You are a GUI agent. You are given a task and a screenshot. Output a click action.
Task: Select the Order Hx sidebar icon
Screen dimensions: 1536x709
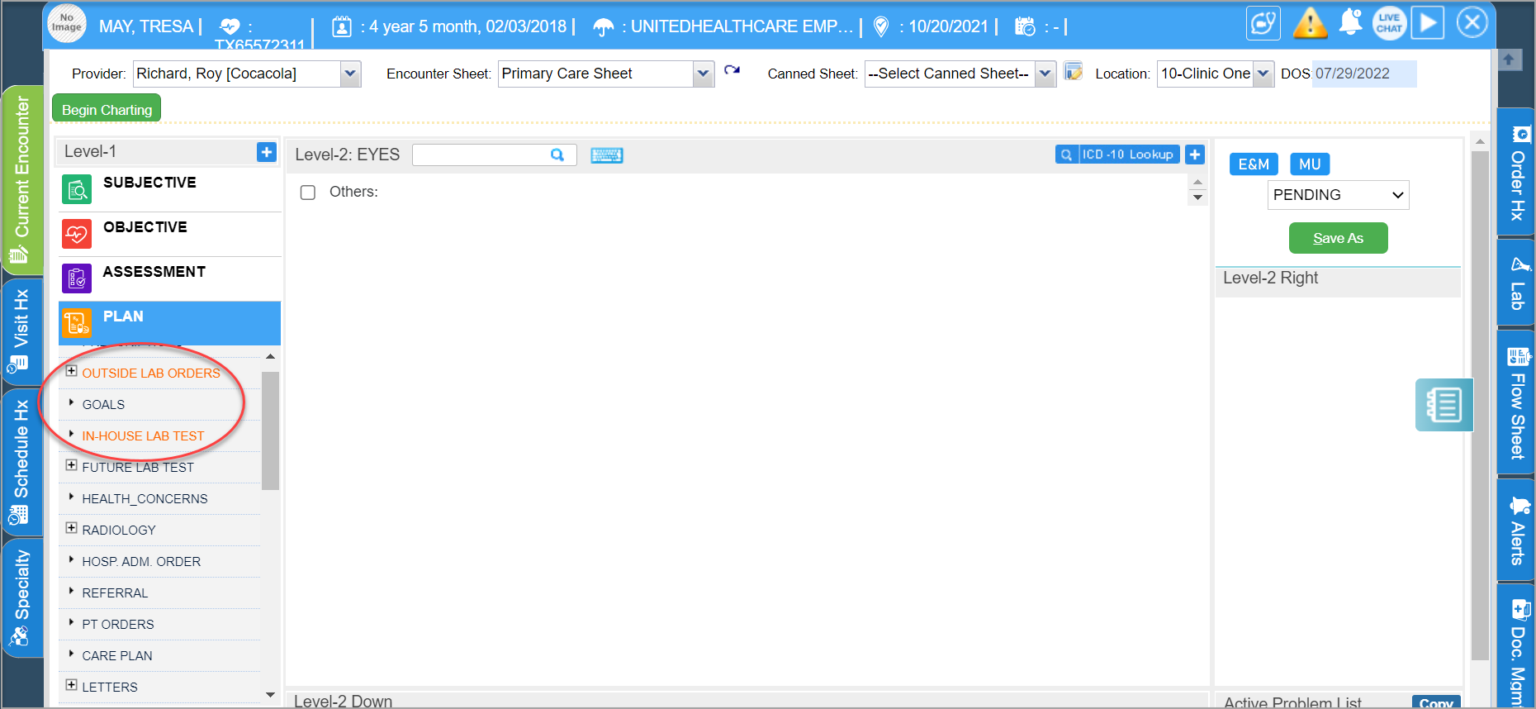1519,175
